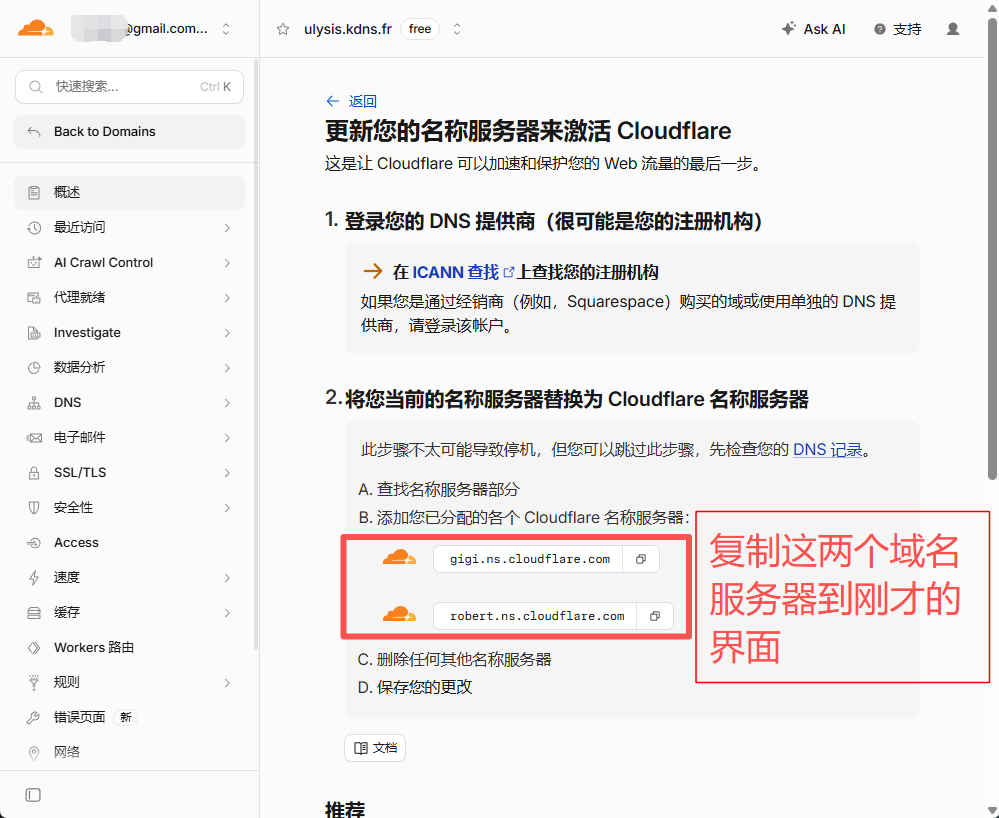Image resolution: width=999 pixels, height=818 pixels.
Task: Expand the 安全性 chevron
Action: tap(227, 508)
